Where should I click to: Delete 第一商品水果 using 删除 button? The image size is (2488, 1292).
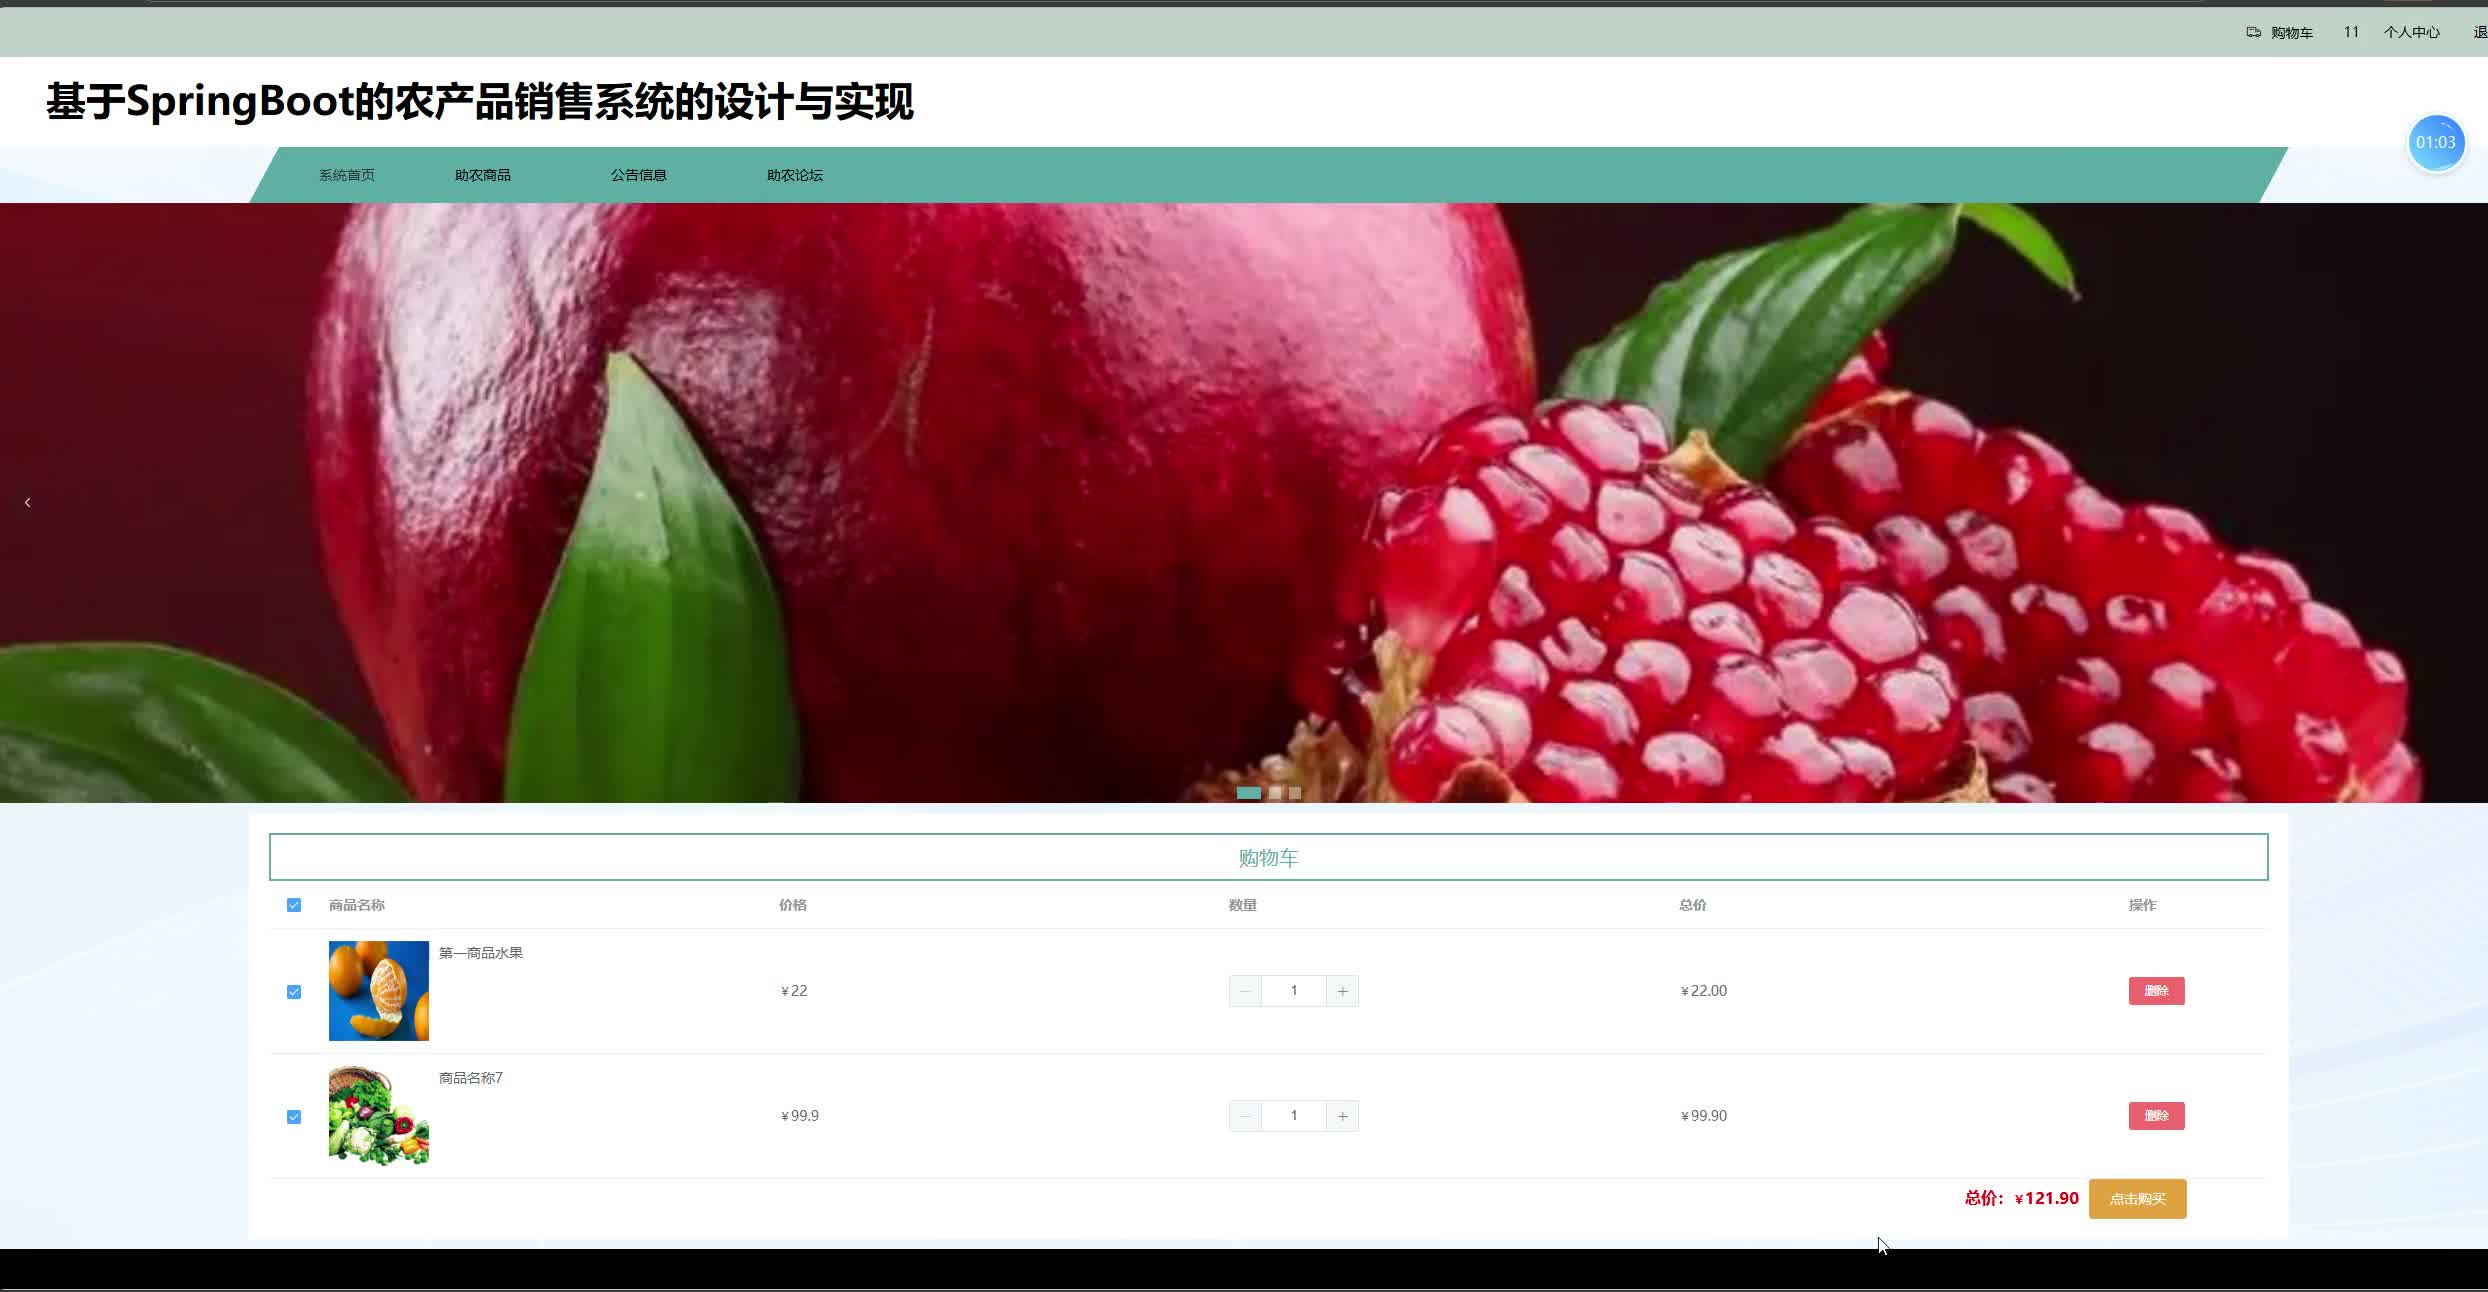point(2156,991)
